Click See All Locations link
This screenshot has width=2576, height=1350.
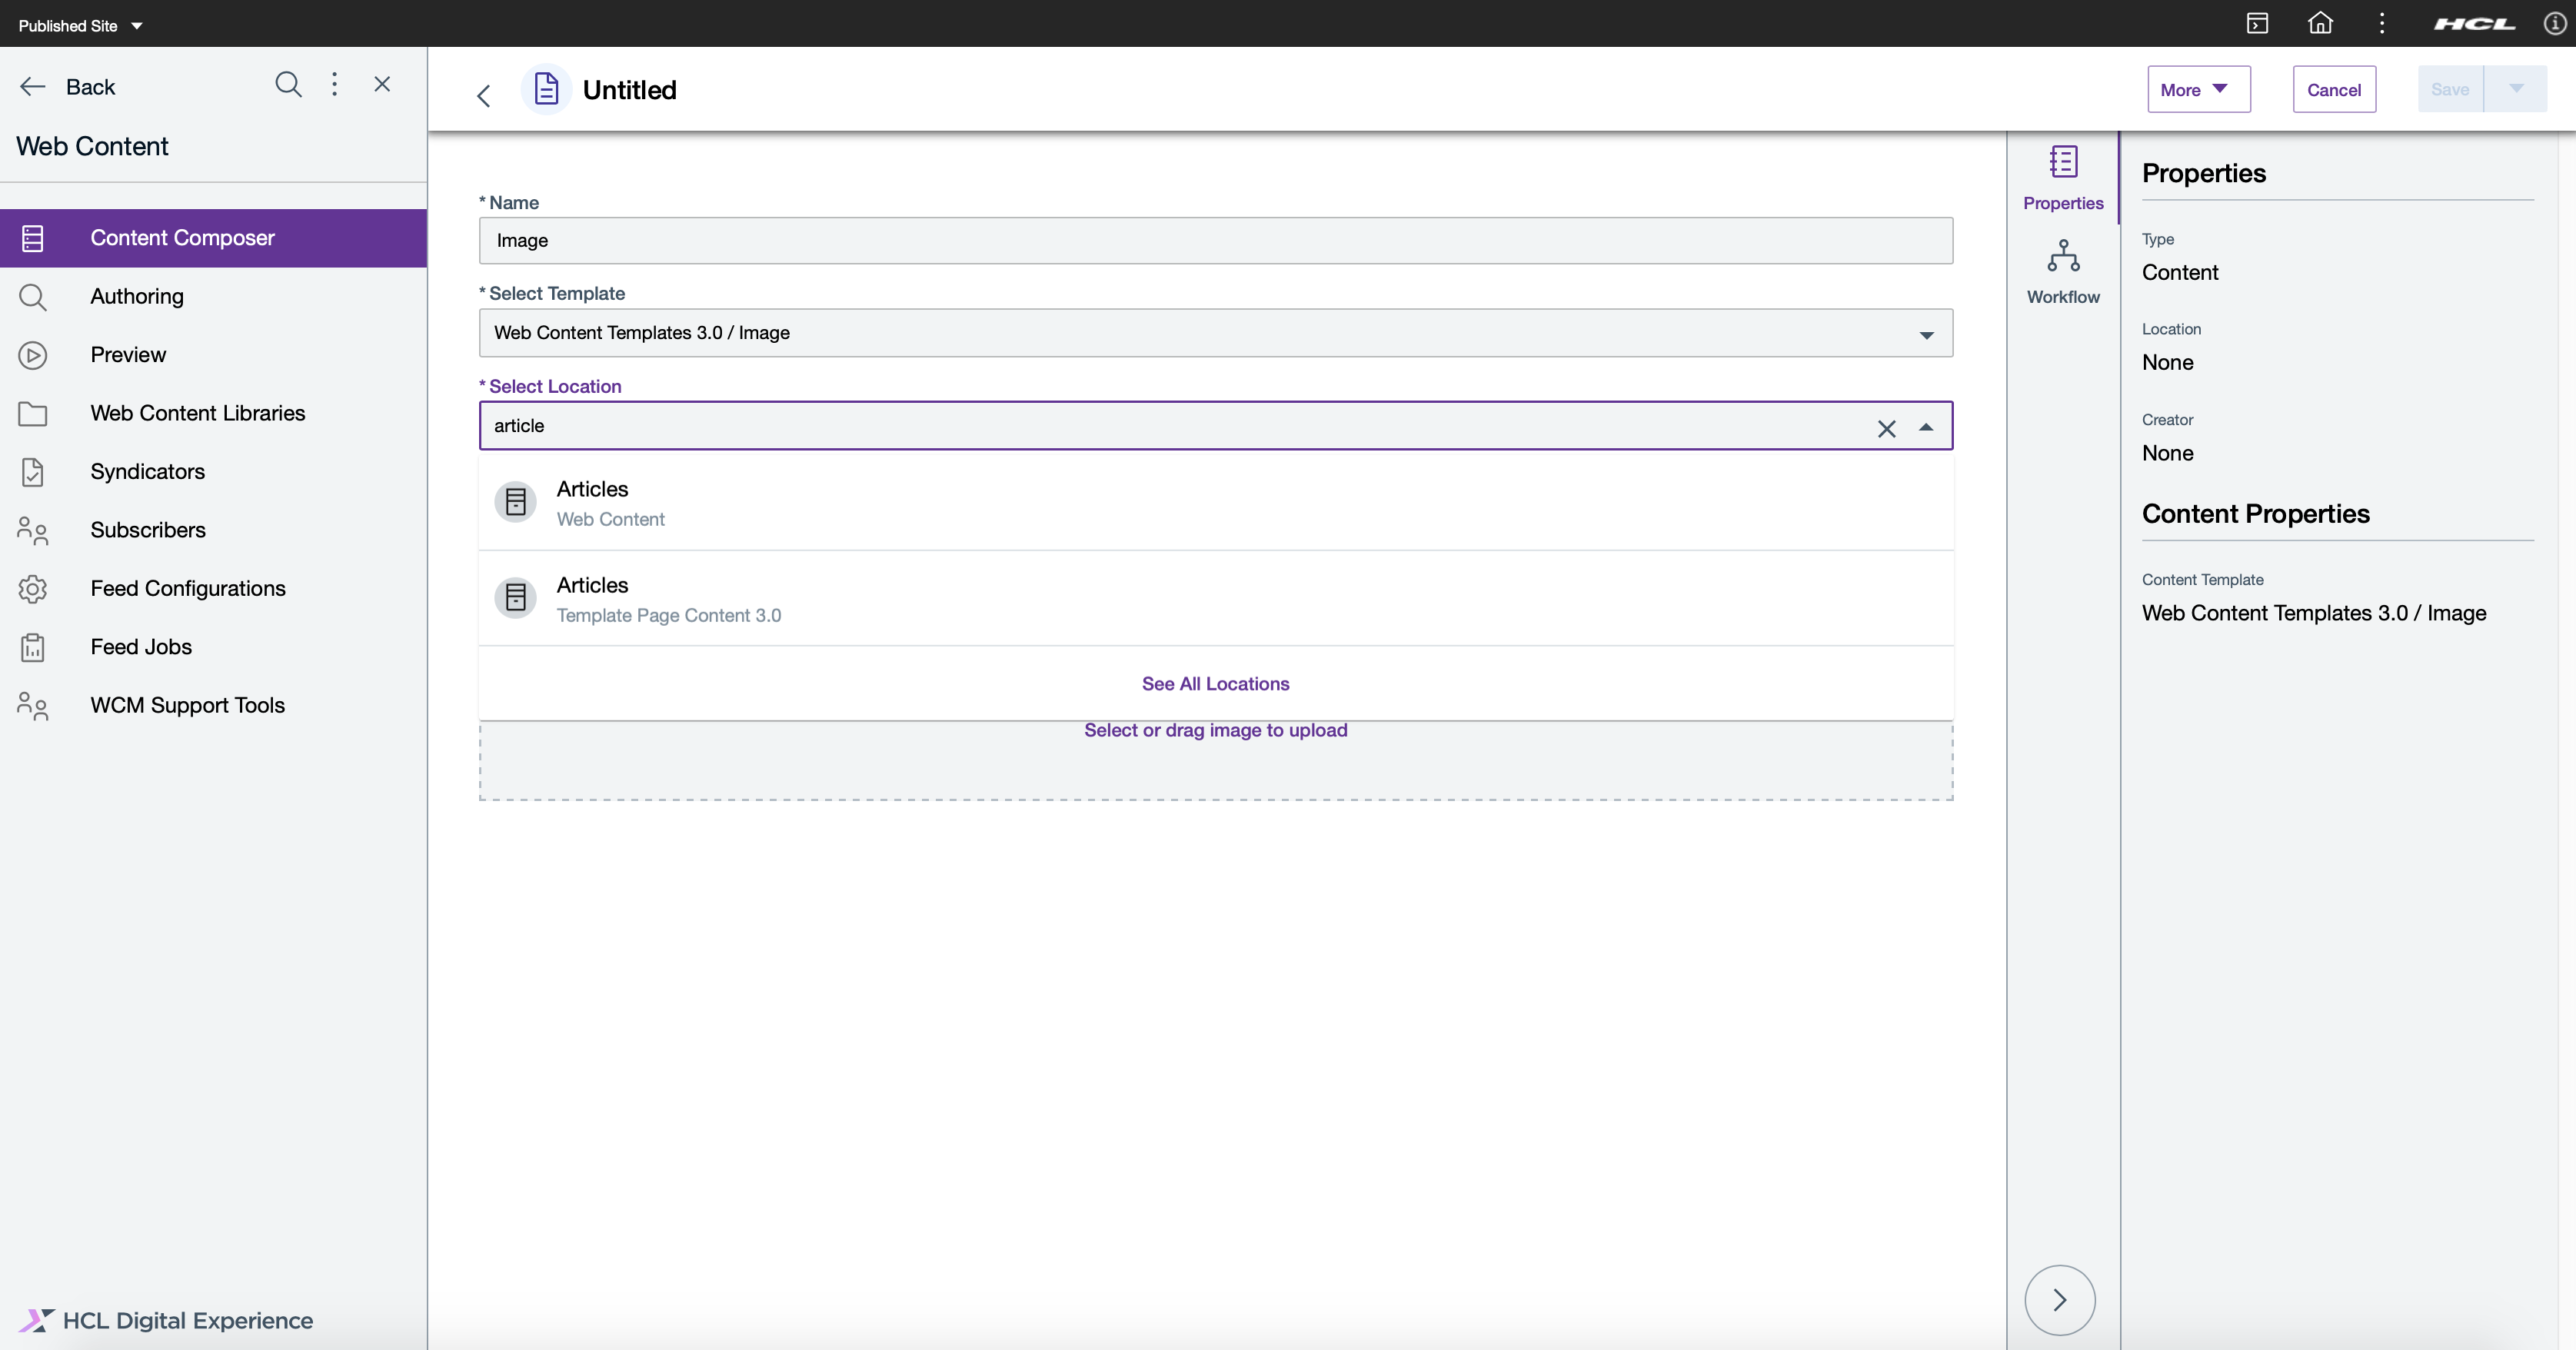coord(1215,684)
